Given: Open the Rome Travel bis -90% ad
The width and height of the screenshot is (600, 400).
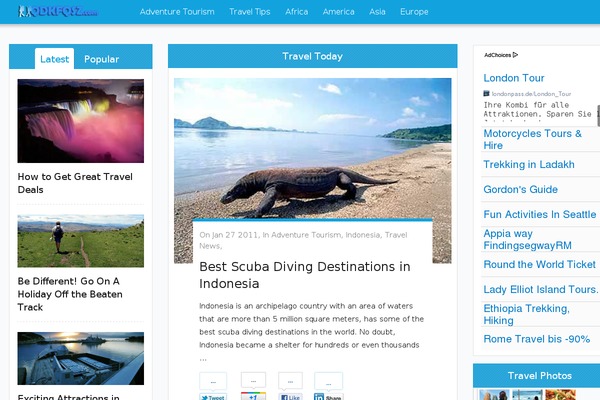Looking at the screenshot, I should (536, 339).
